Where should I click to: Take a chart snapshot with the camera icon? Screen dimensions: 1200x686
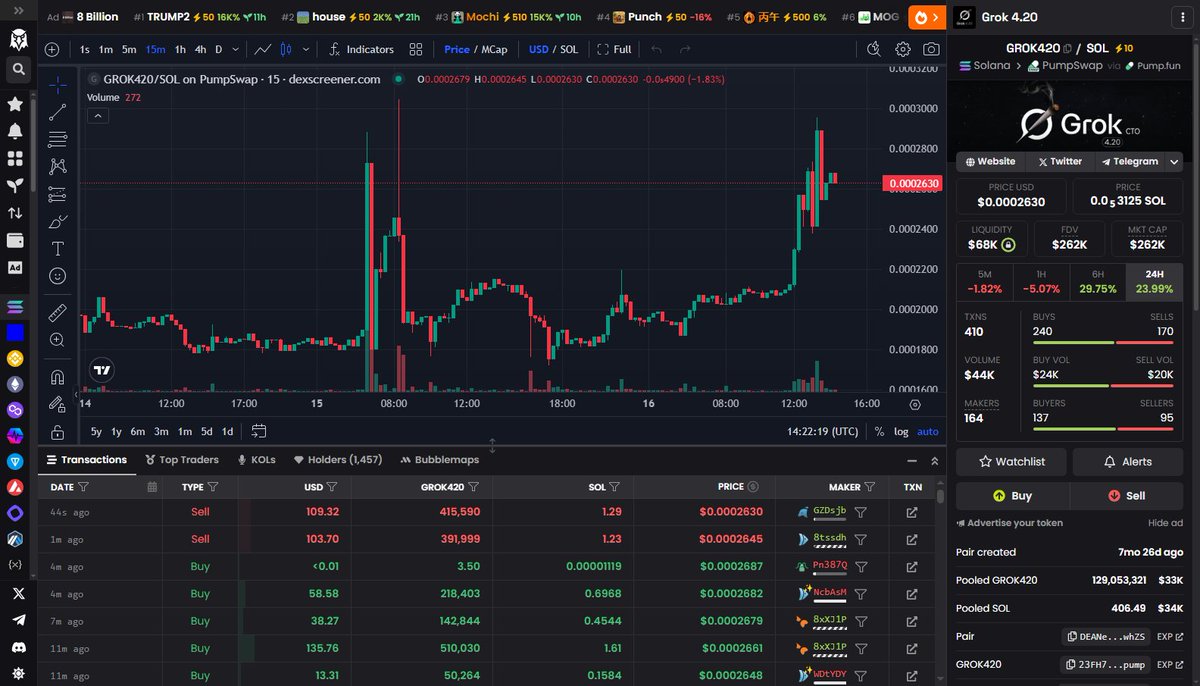pyautogui.click(x=930, y=49)
